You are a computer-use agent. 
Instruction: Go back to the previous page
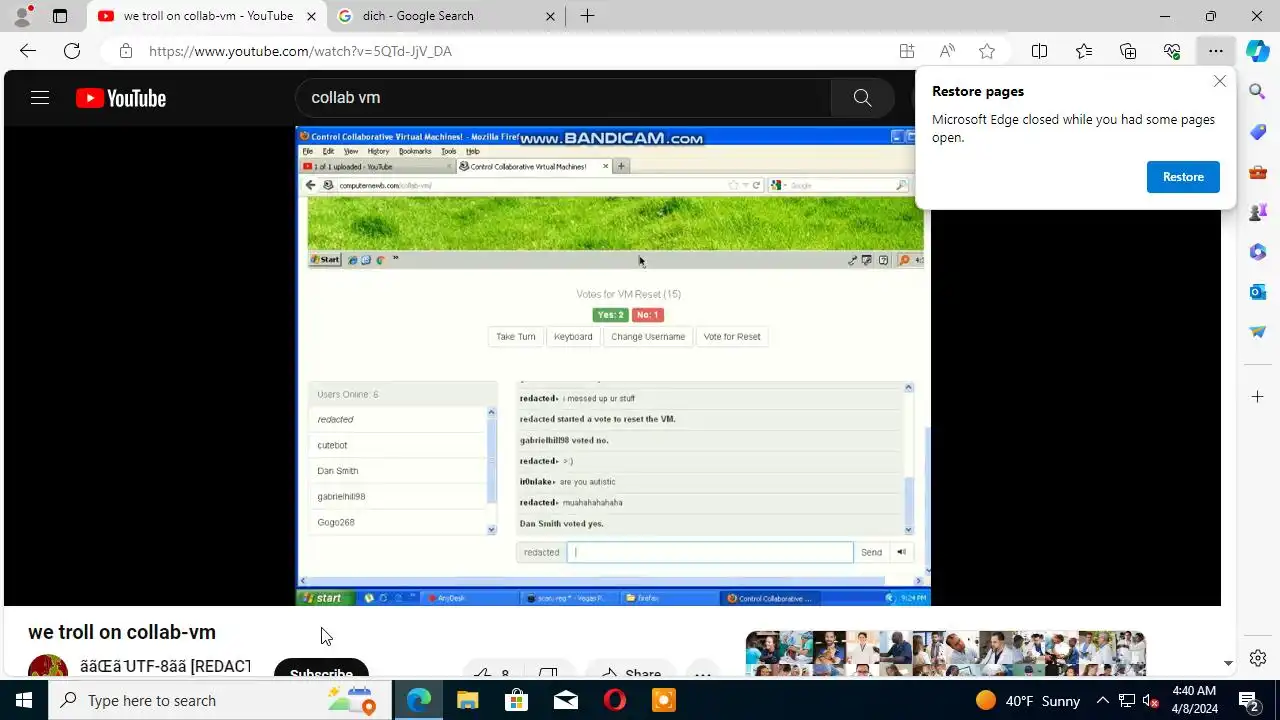(28, 51)
